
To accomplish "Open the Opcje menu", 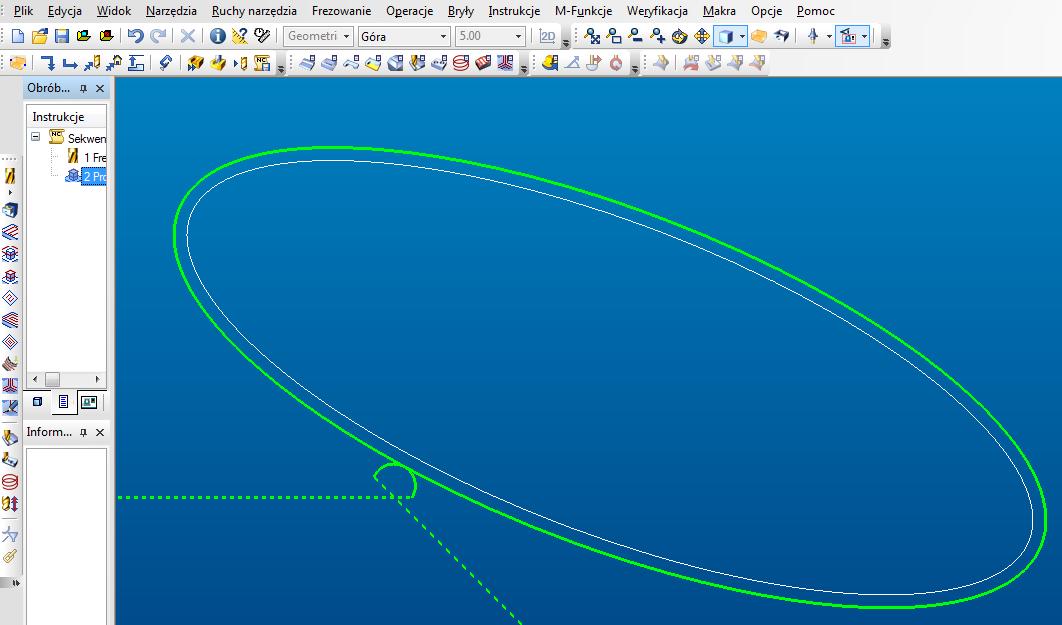I will 767,11.
